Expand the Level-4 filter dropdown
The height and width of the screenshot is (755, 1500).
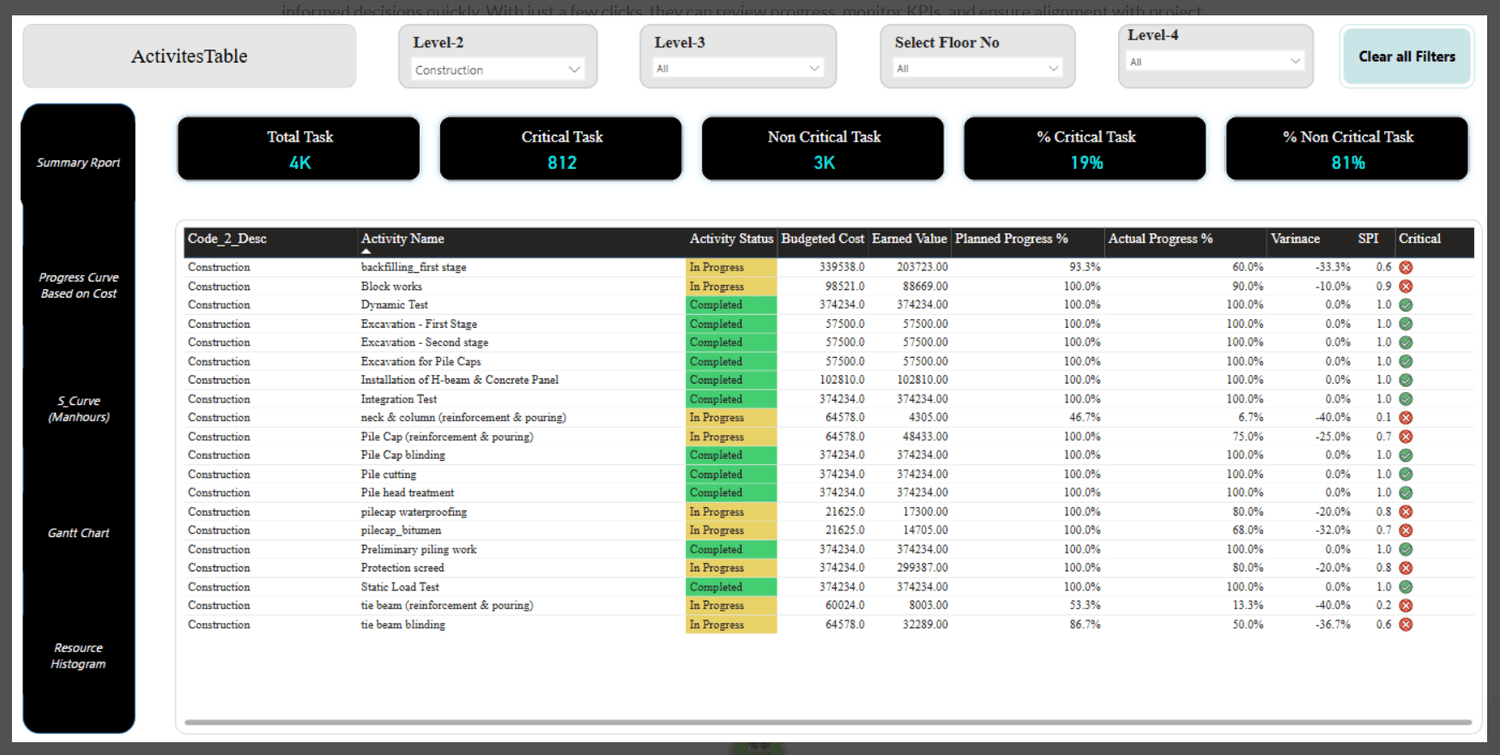pyautogui.click(x=1215, y=62)
